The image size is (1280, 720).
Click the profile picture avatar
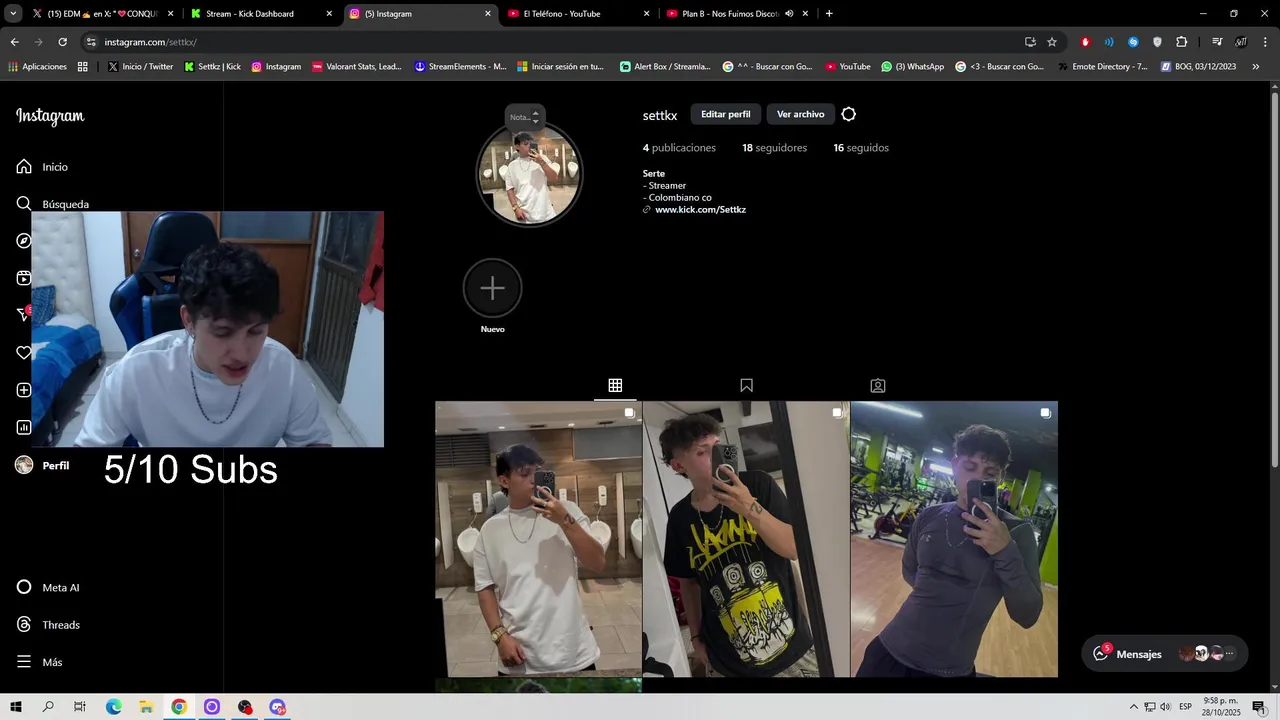pyautogui.click(x=529, y=176)
